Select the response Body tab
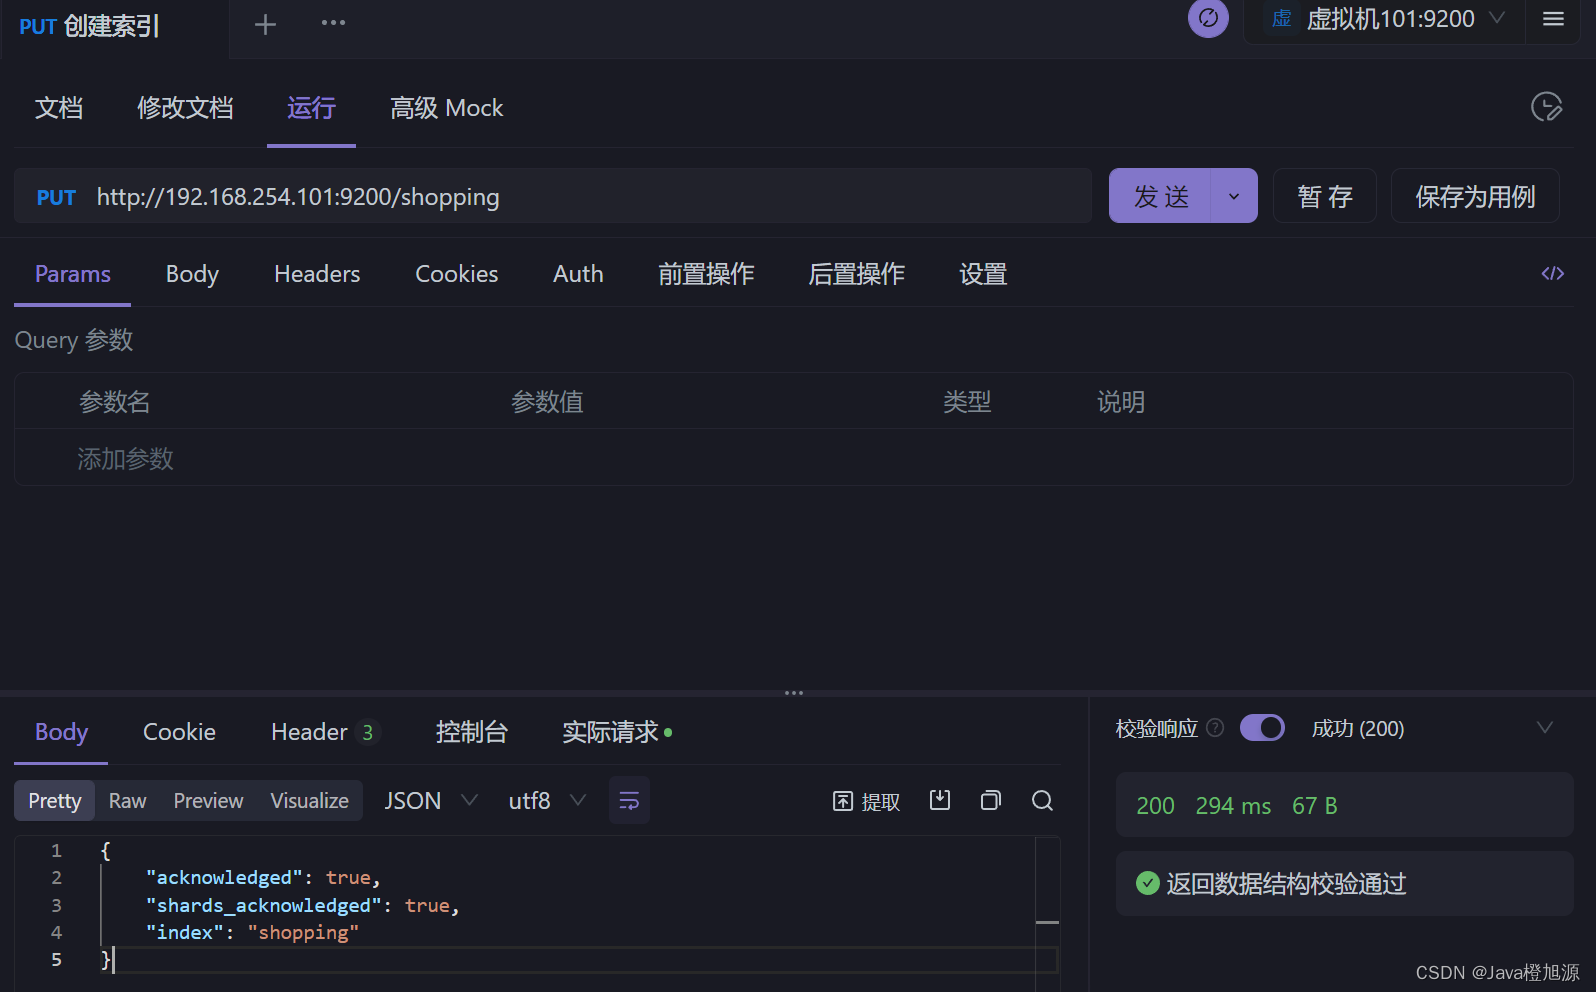Viewport: 1596px width, 992px height. (x=61, y=732)
